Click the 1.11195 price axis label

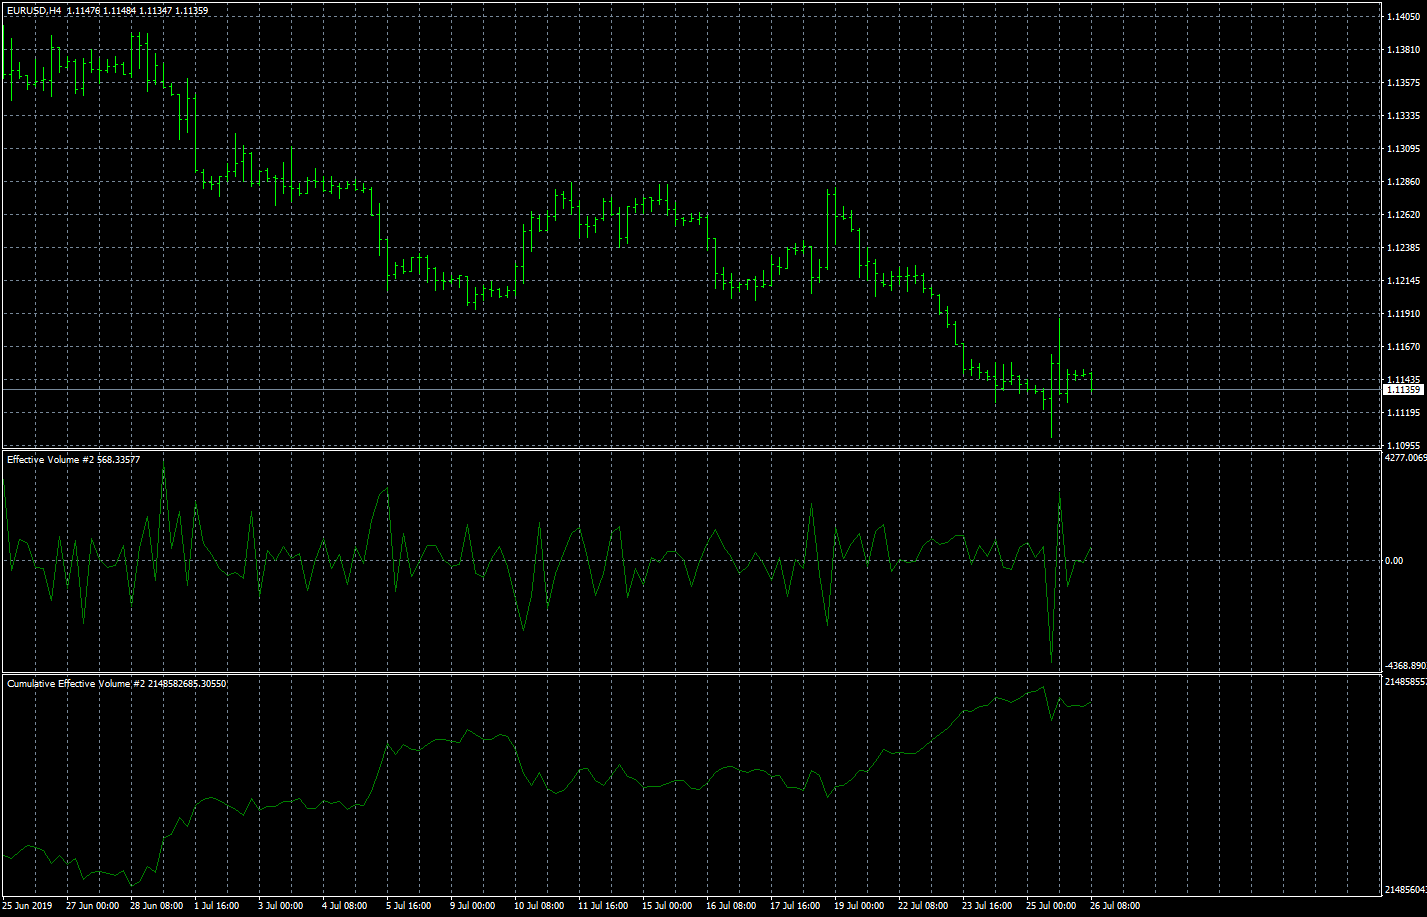tap(1405, 413)
